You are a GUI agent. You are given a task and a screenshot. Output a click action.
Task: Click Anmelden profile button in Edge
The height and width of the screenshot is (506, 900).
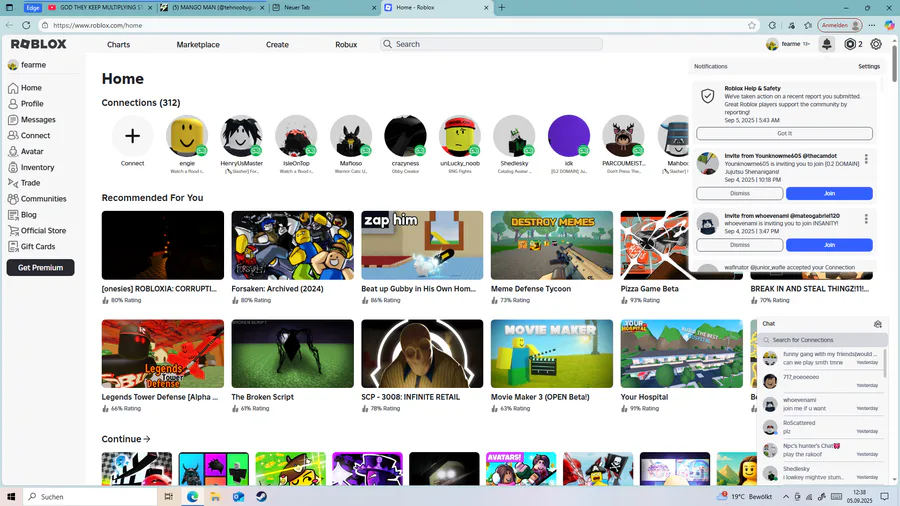[840, 25]
